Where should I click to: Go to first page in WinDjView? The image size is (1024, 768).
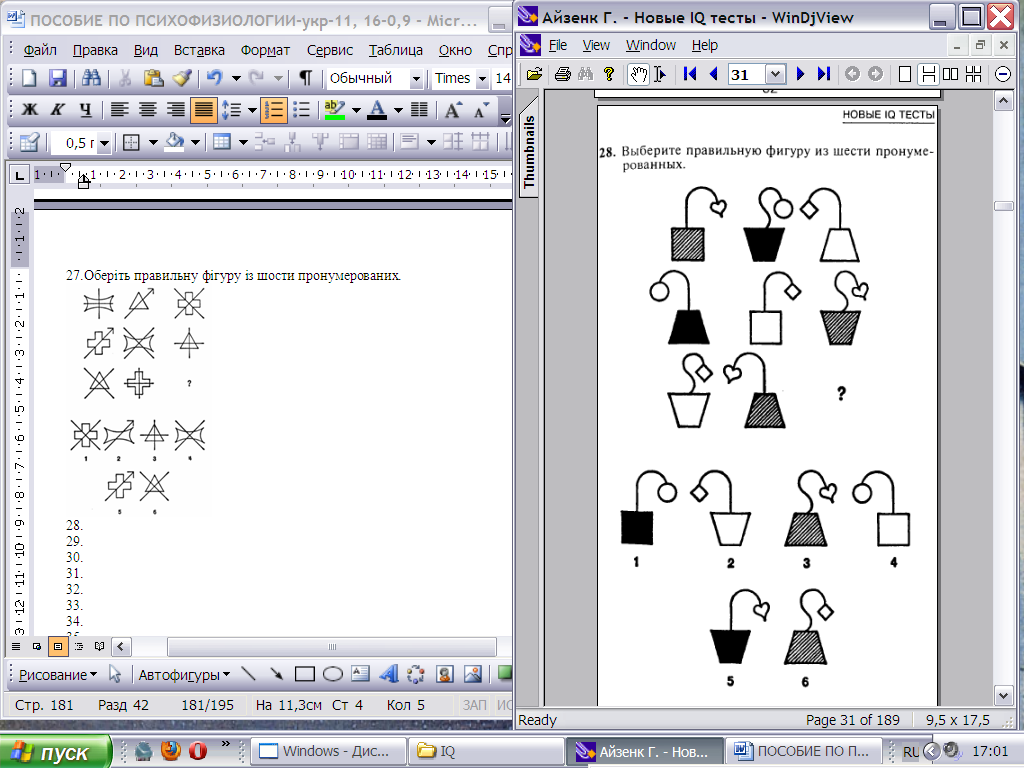pyautogui.click(x=690, y=74)
